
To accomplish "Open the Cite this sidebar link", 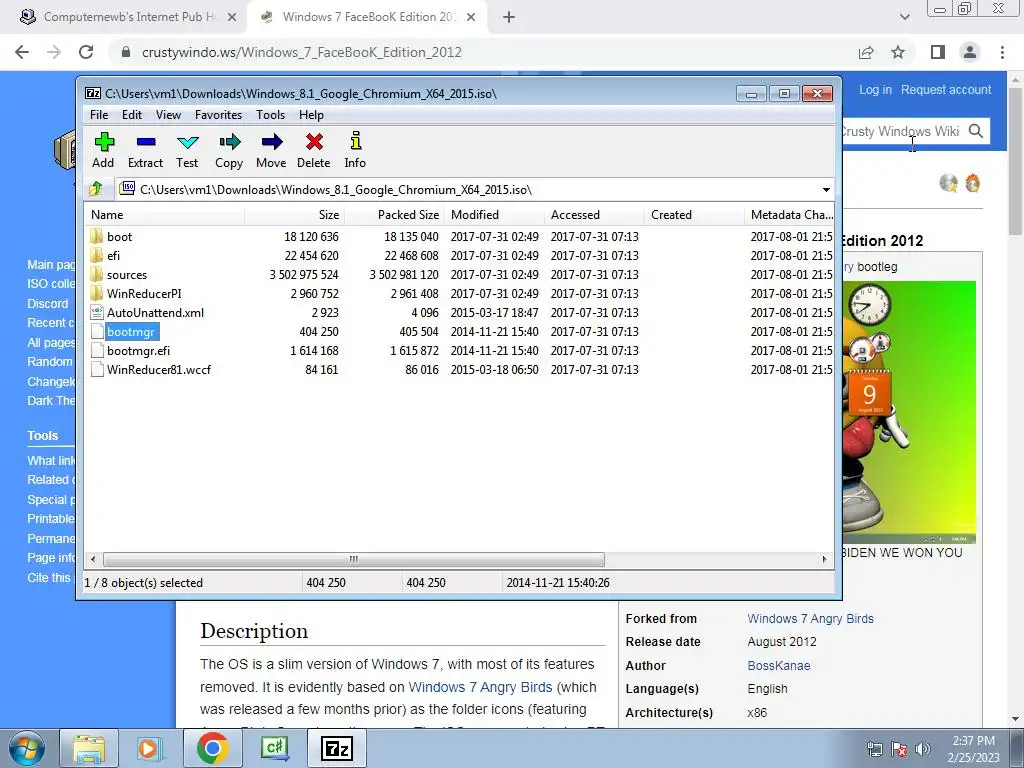I will pos(49,578).
